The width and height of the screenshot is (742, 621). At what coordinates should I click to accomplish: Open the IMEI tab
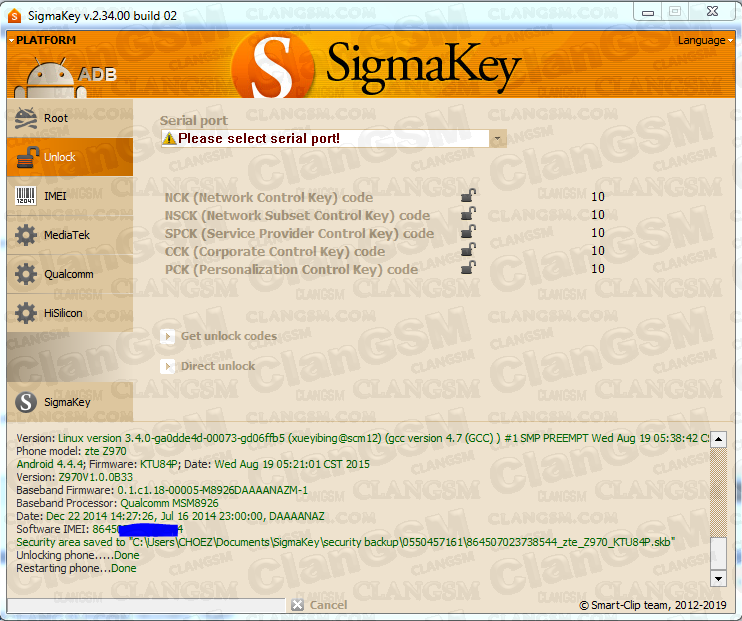point(70,196)
